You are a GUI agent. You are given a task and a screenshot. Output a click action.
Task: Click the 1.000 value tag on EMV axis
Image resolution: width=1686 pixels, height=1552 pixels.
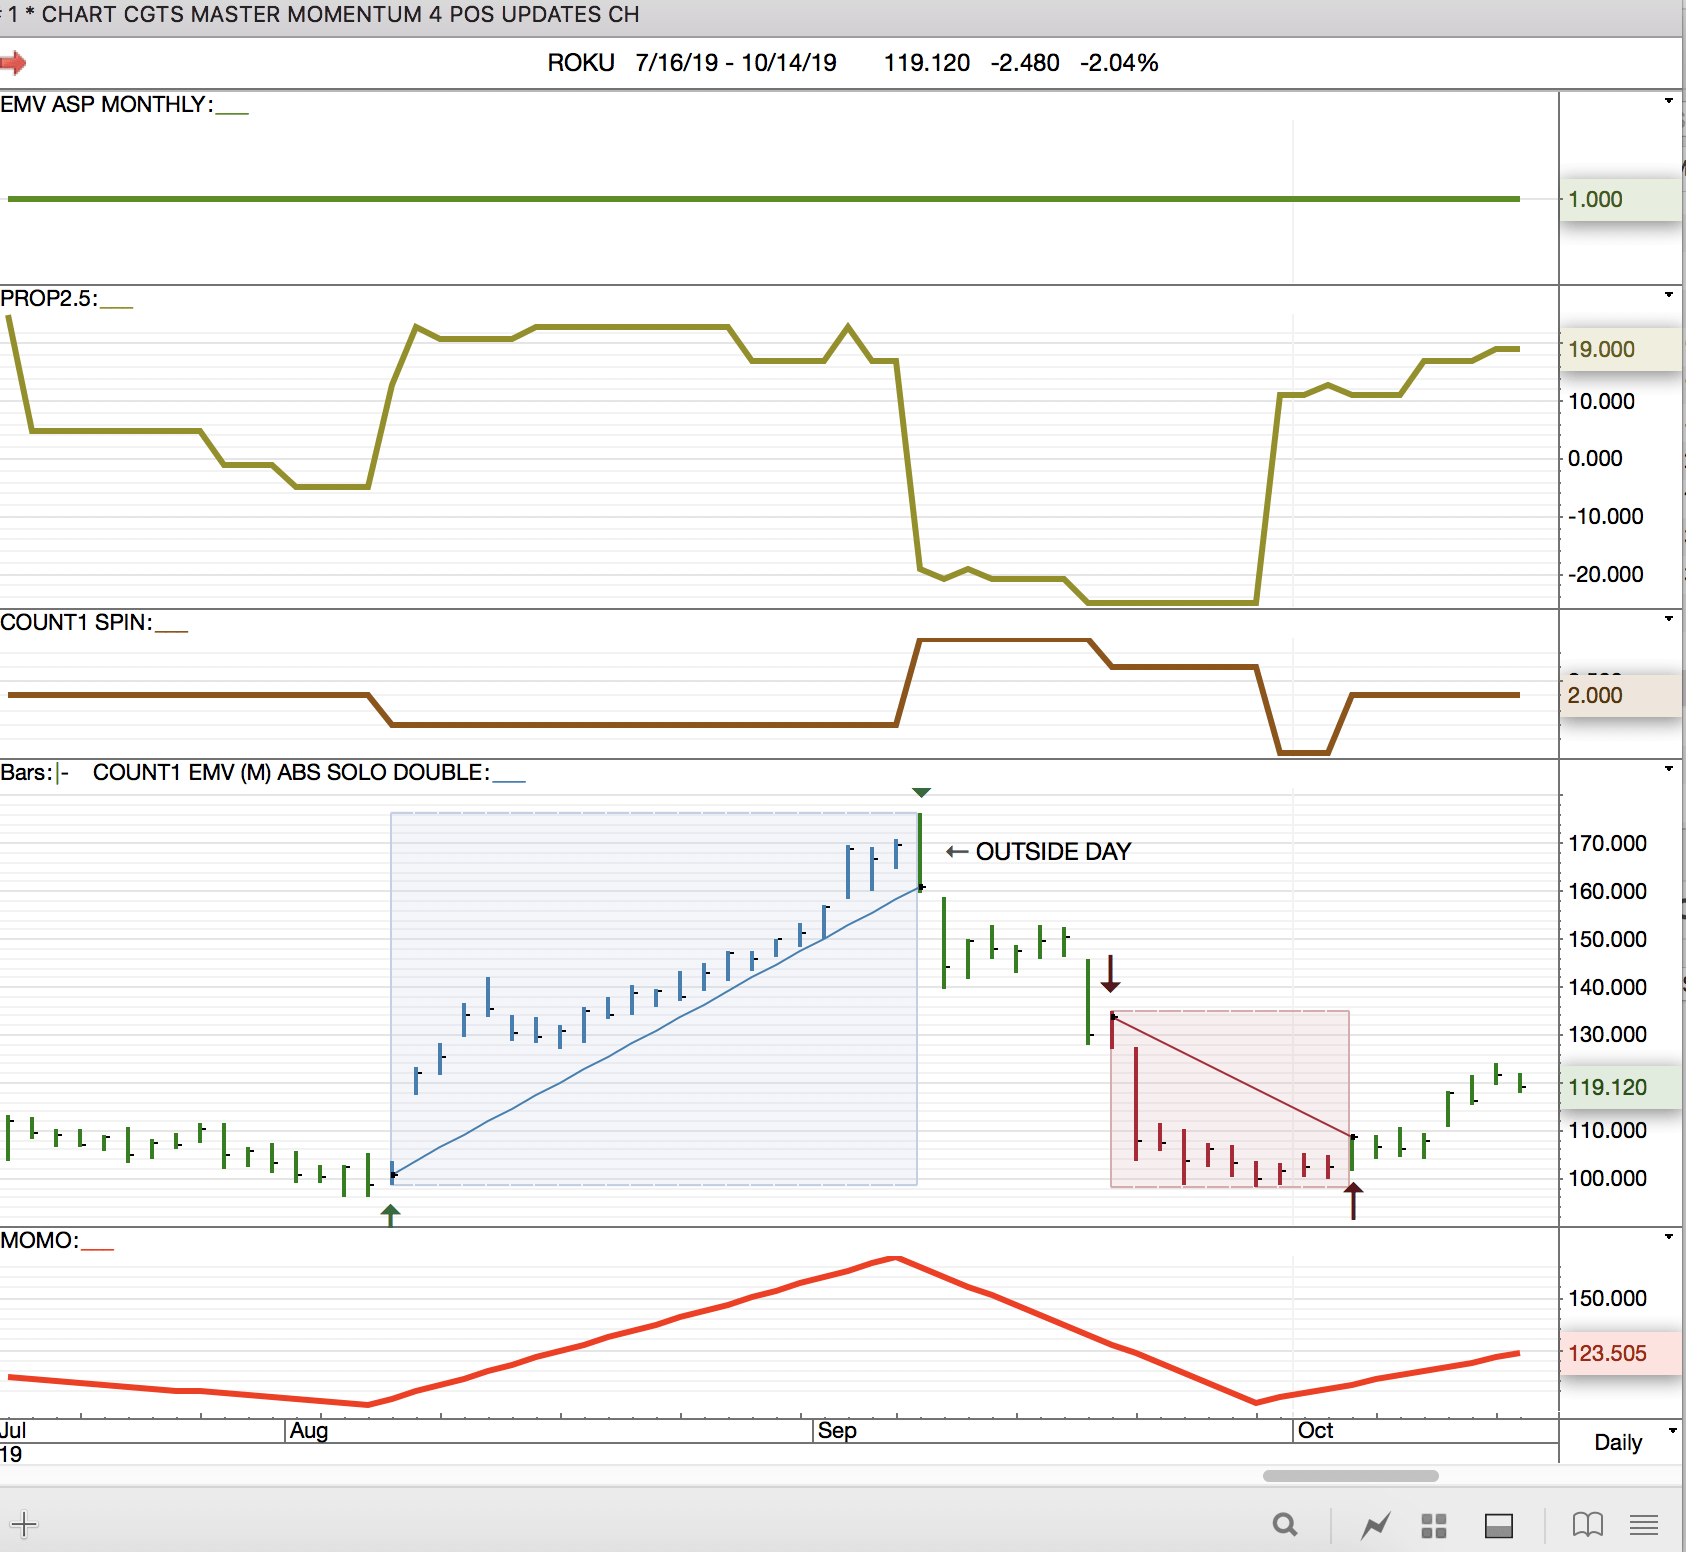[1620, 199]
